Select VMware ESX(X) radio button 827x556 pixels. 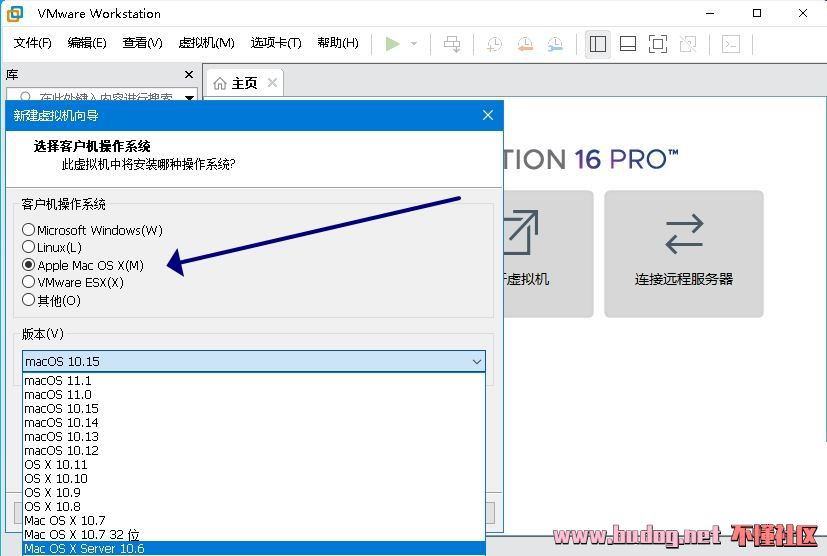point(28,282)
